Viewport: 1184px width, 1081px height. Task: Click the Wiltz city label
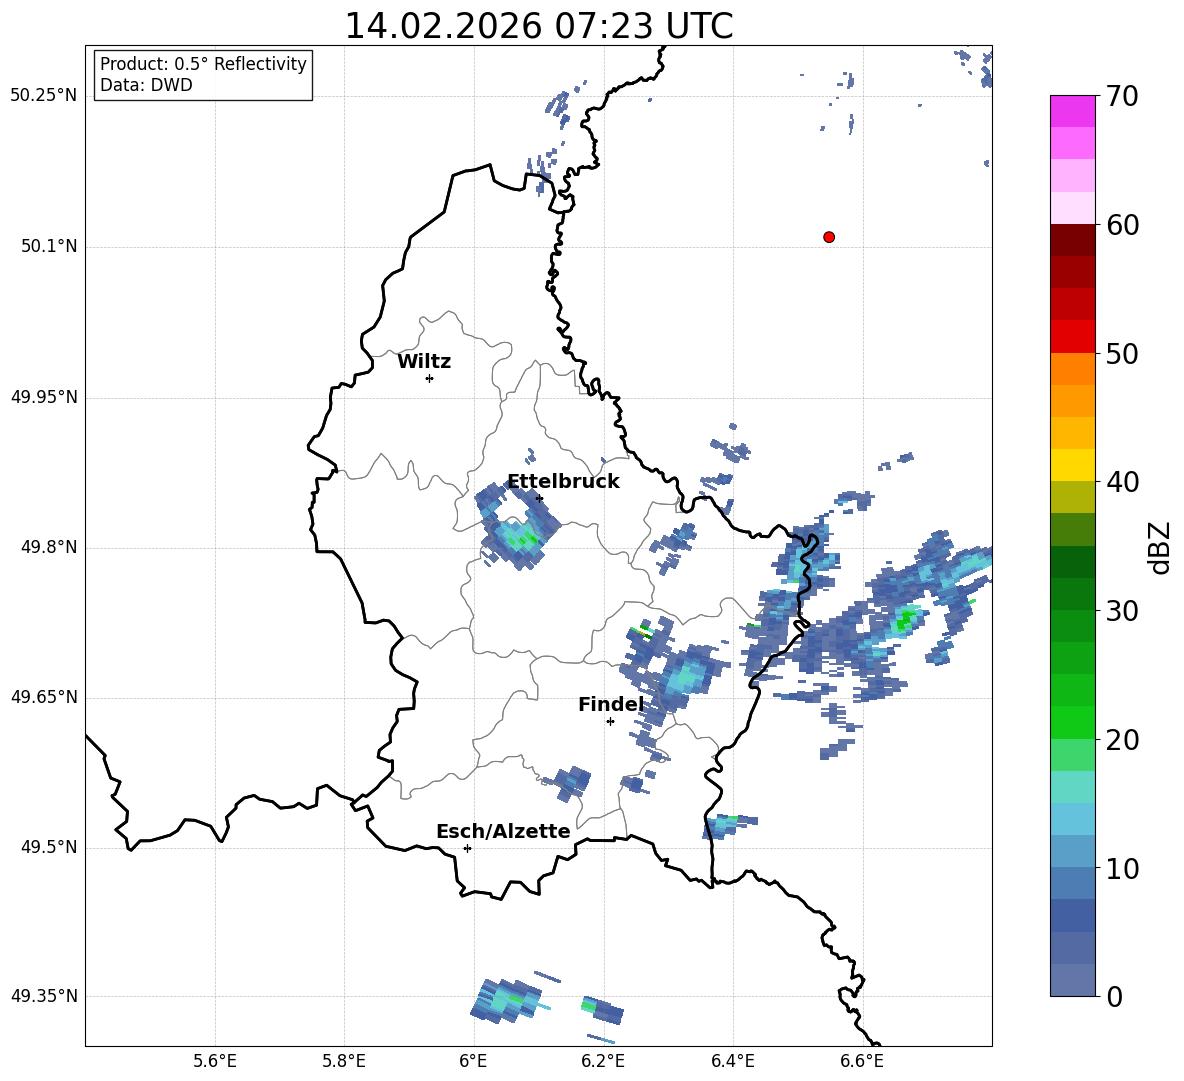424,362
